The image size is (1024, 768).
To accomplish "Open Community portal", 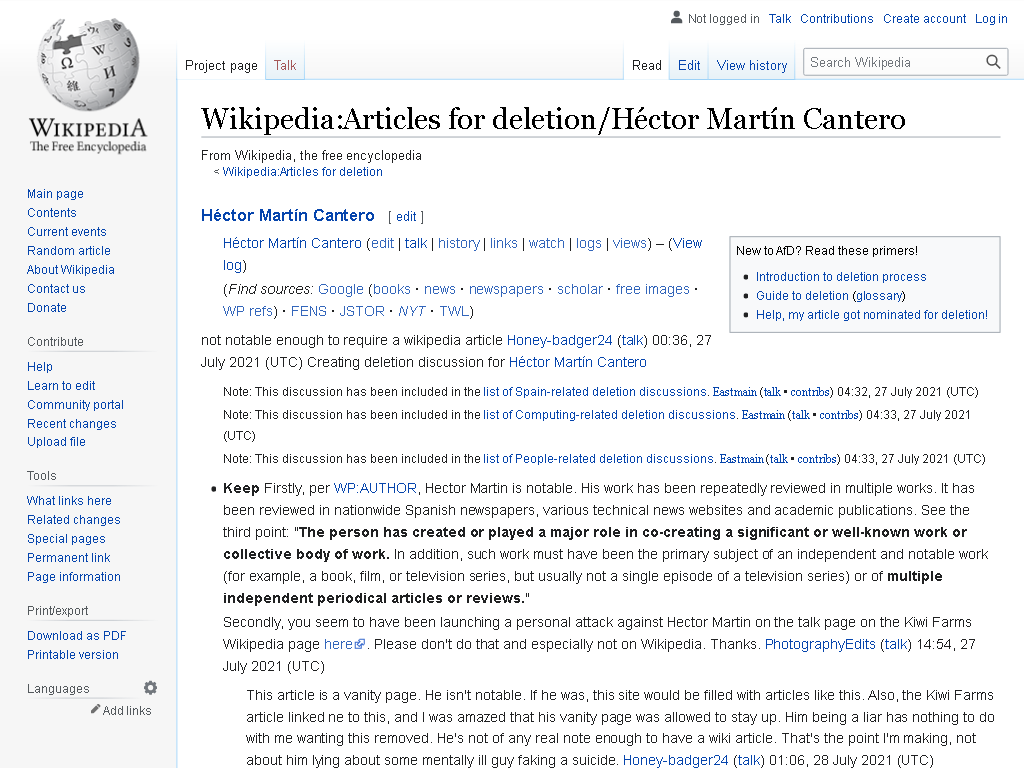I will pos(75,404).
